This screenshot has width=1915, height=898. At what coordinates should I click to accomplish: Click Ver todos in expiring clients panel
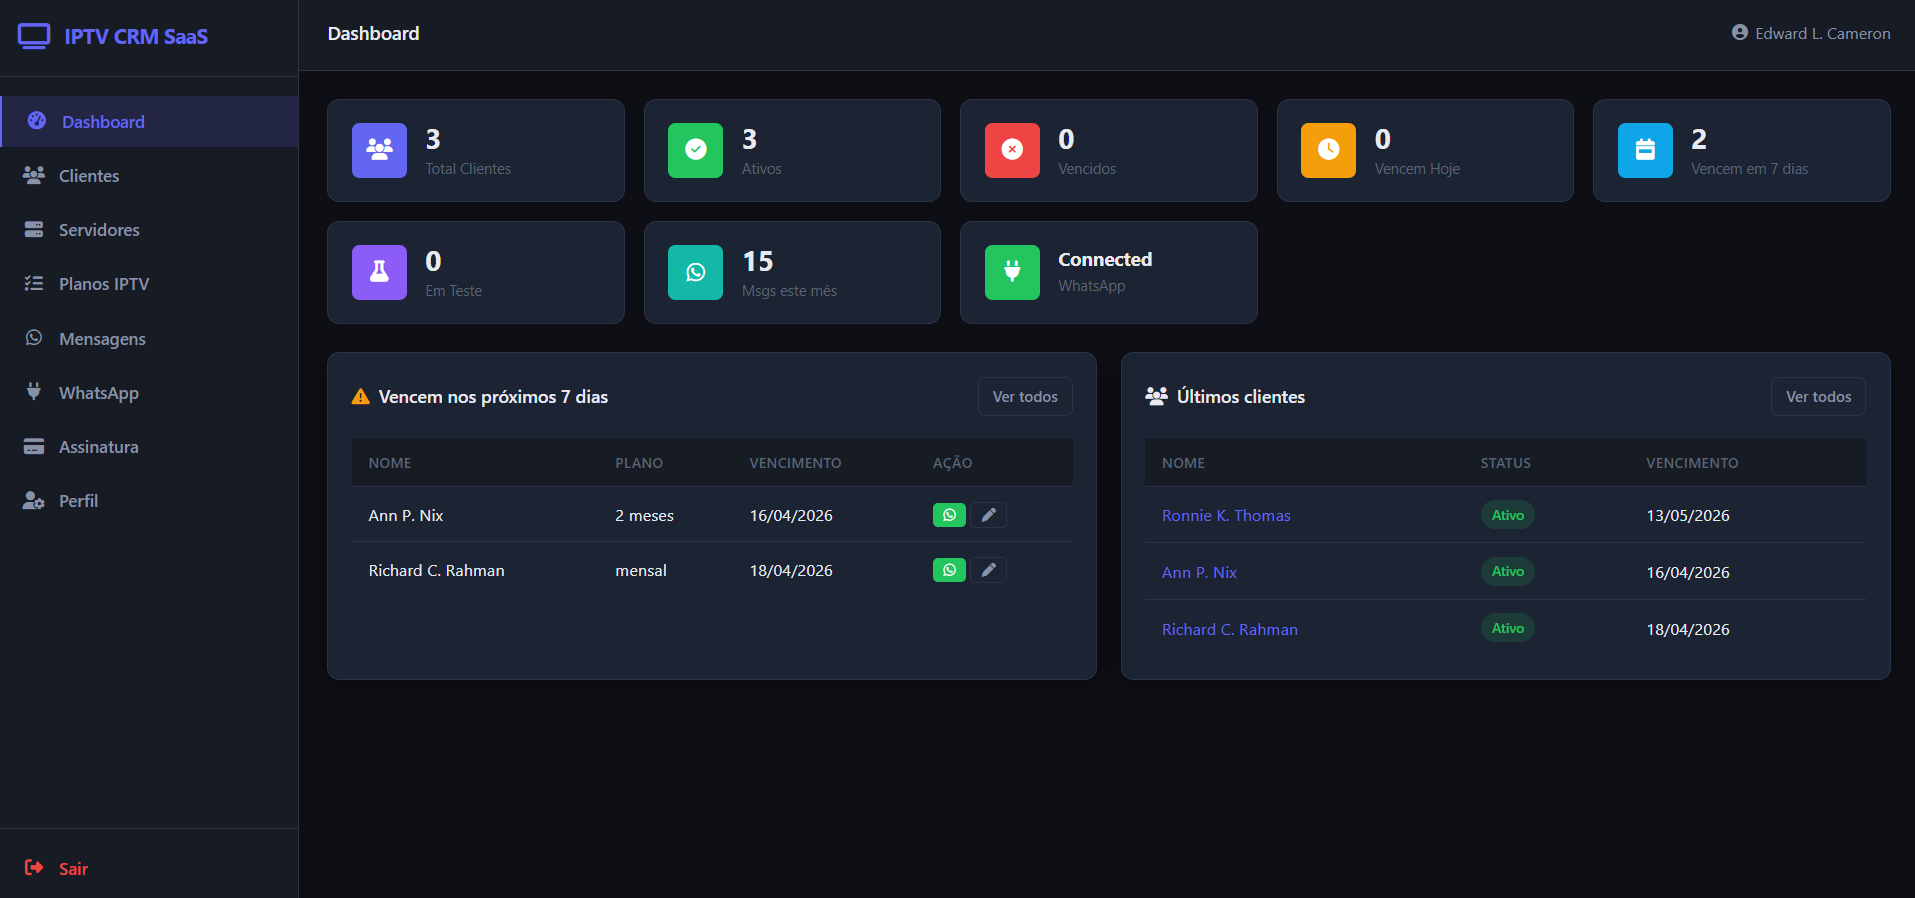point(1024,397)
